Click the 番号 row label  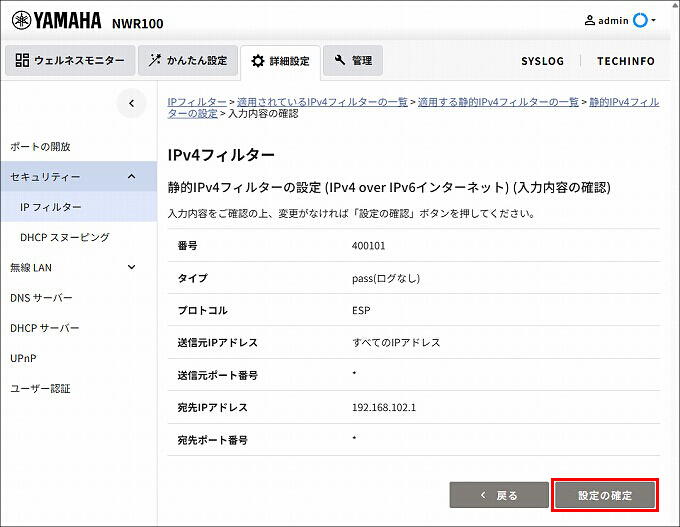pos(187,245)
